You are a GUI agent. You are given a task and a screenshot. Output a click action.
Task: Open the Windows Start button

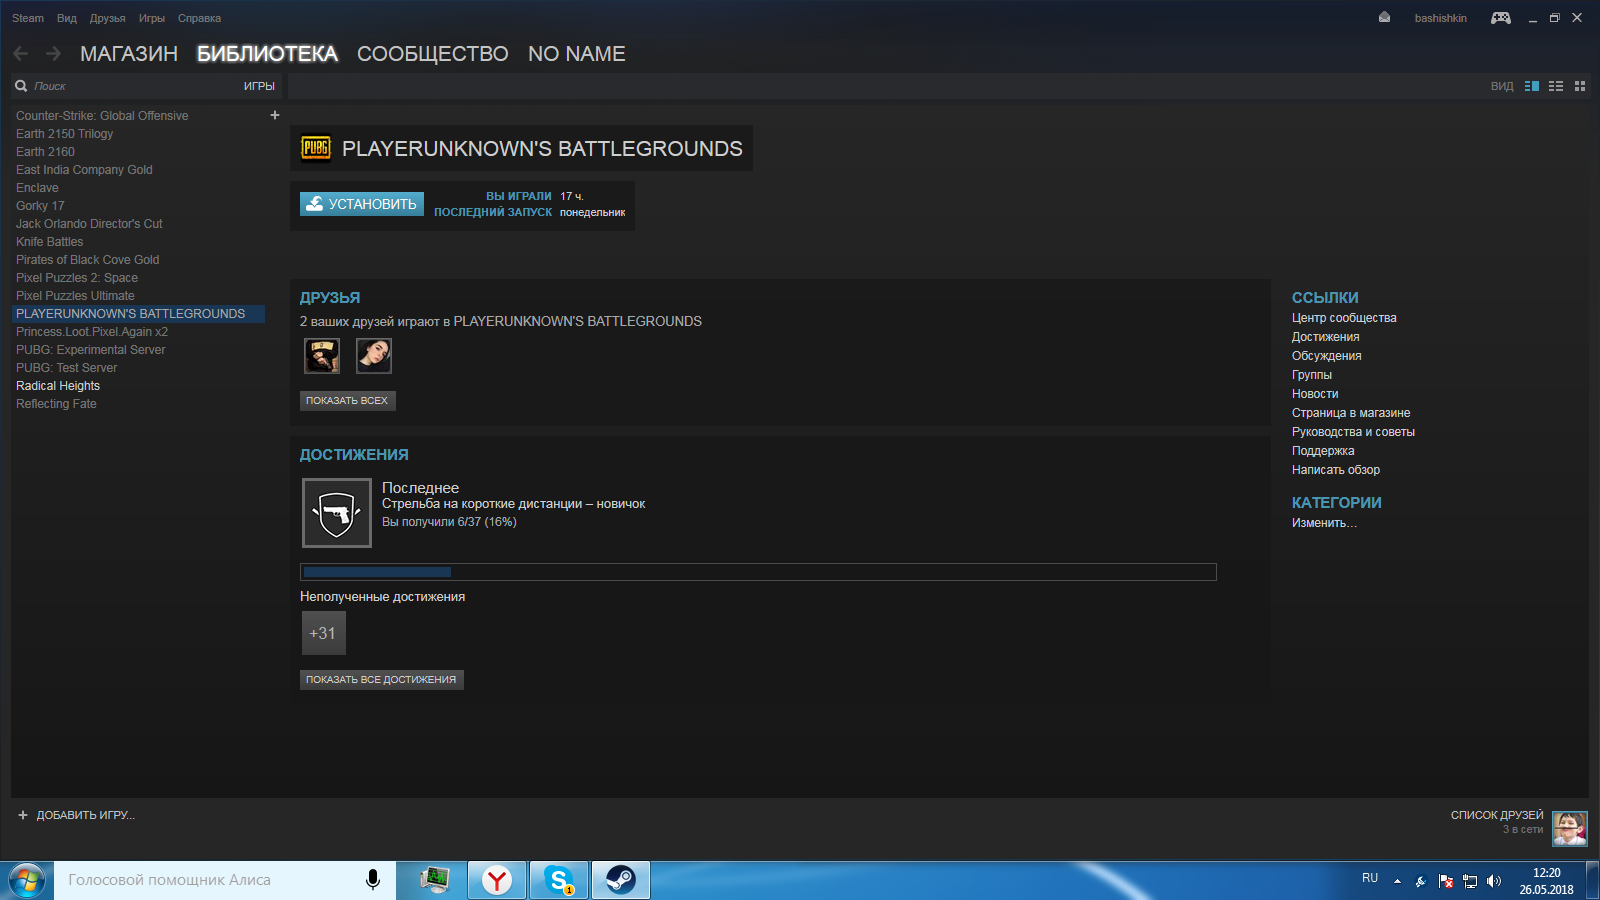pyautogui.click(x=27, y=881)
